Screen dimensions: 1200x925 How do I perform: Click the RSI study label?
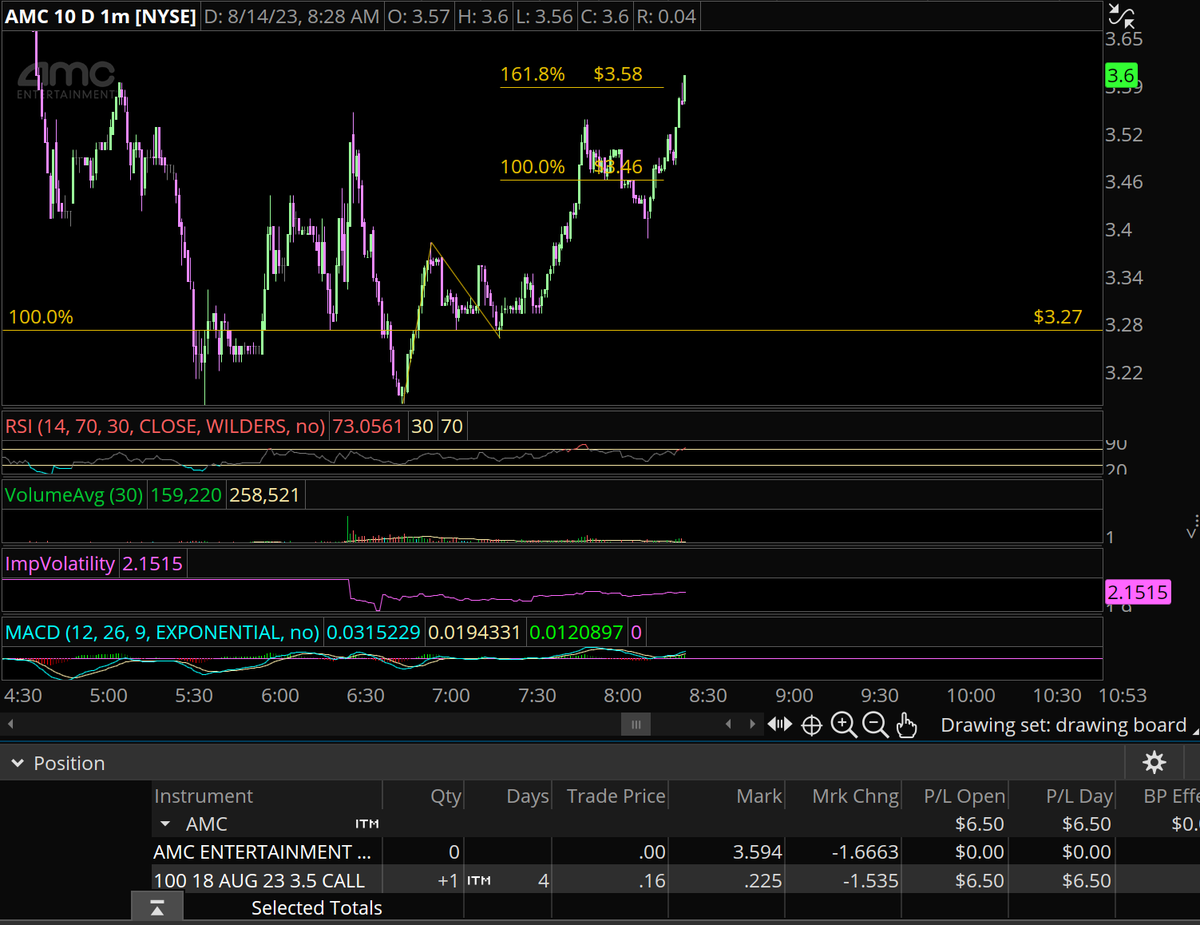point(165,426)
